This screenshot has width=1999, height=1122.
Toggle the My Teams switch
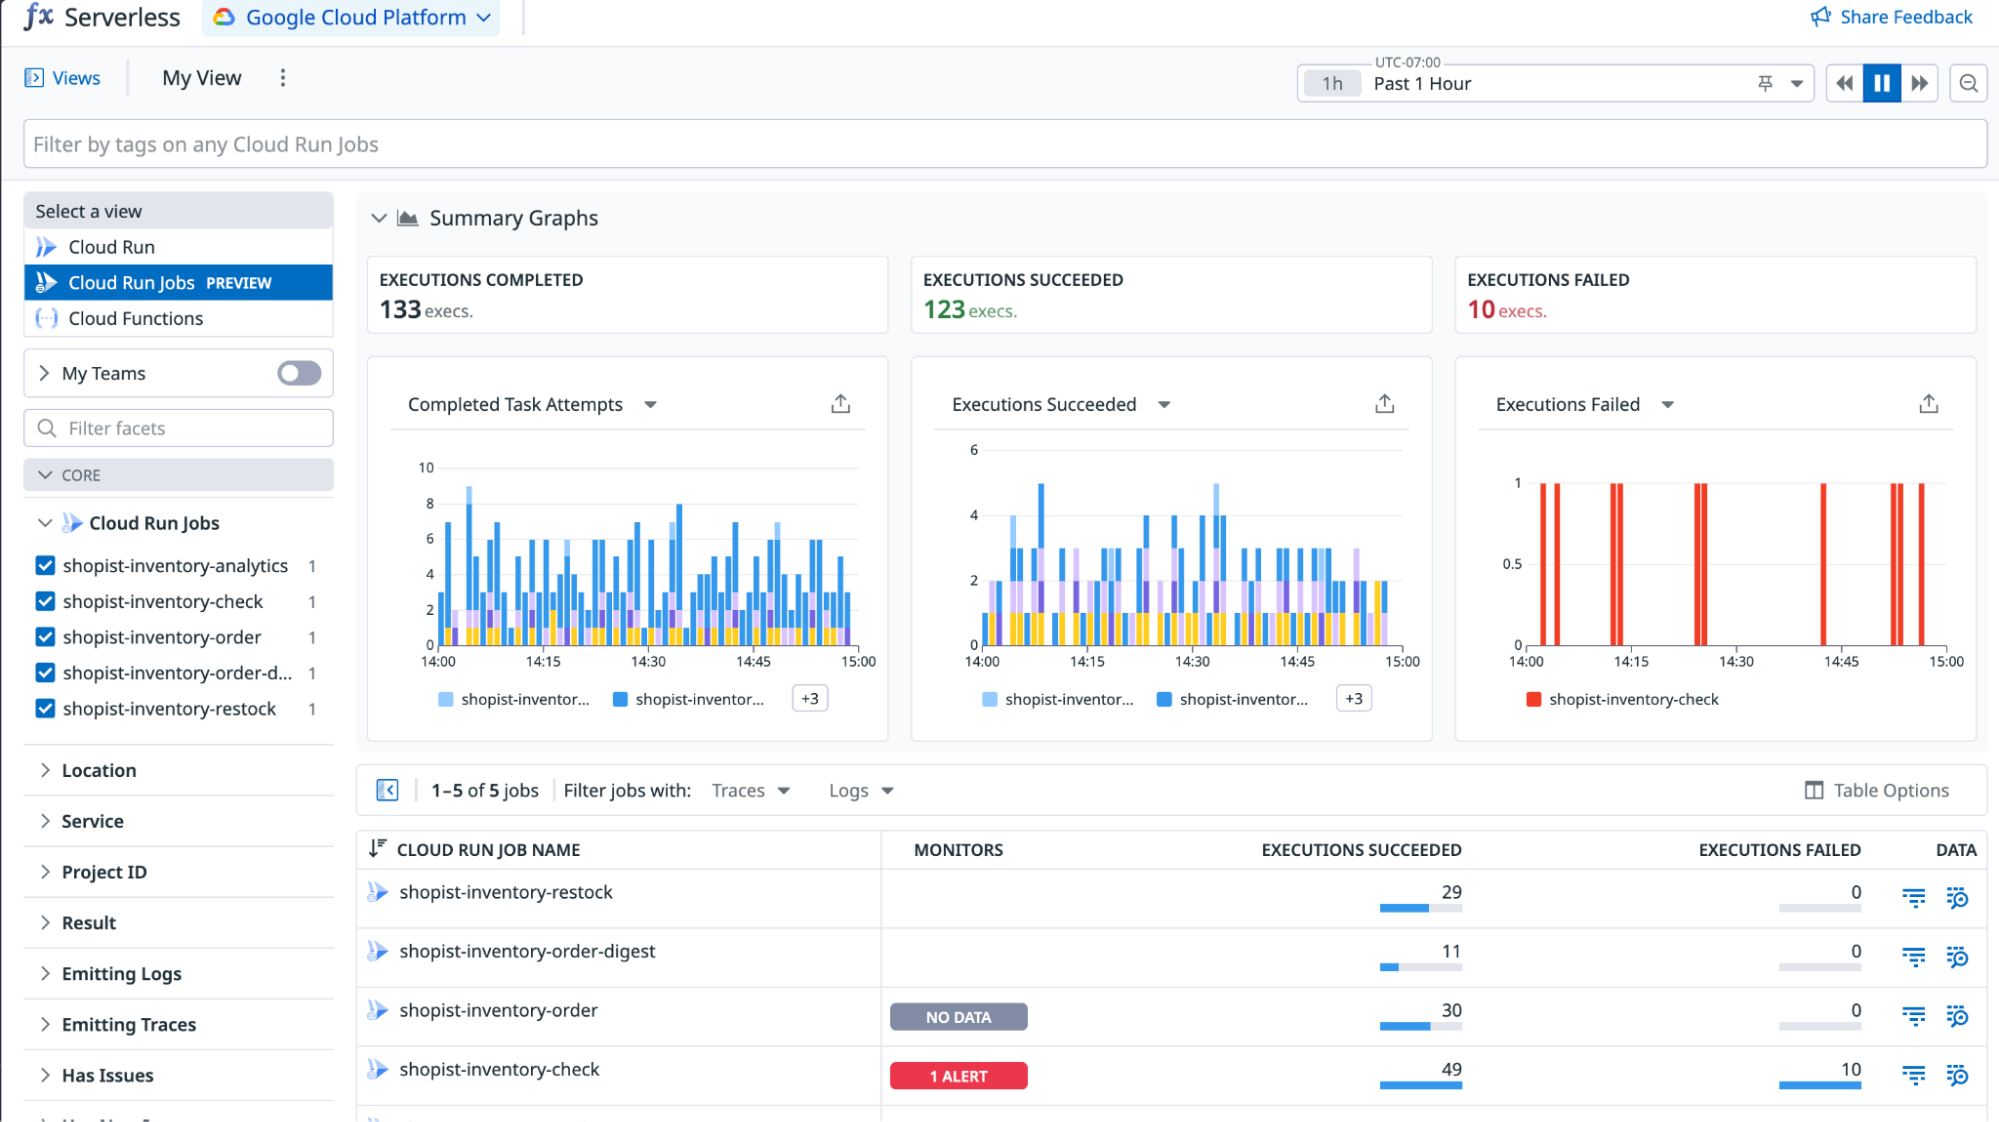click(299, 373)
